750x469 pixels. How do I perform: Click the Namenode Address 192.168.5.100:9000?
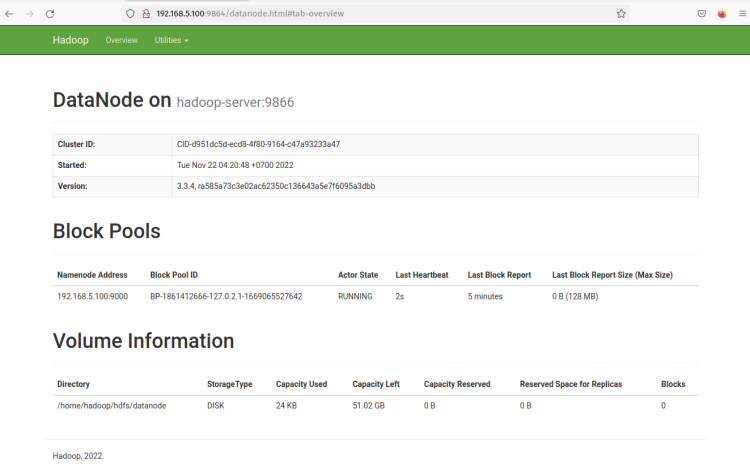92,296
